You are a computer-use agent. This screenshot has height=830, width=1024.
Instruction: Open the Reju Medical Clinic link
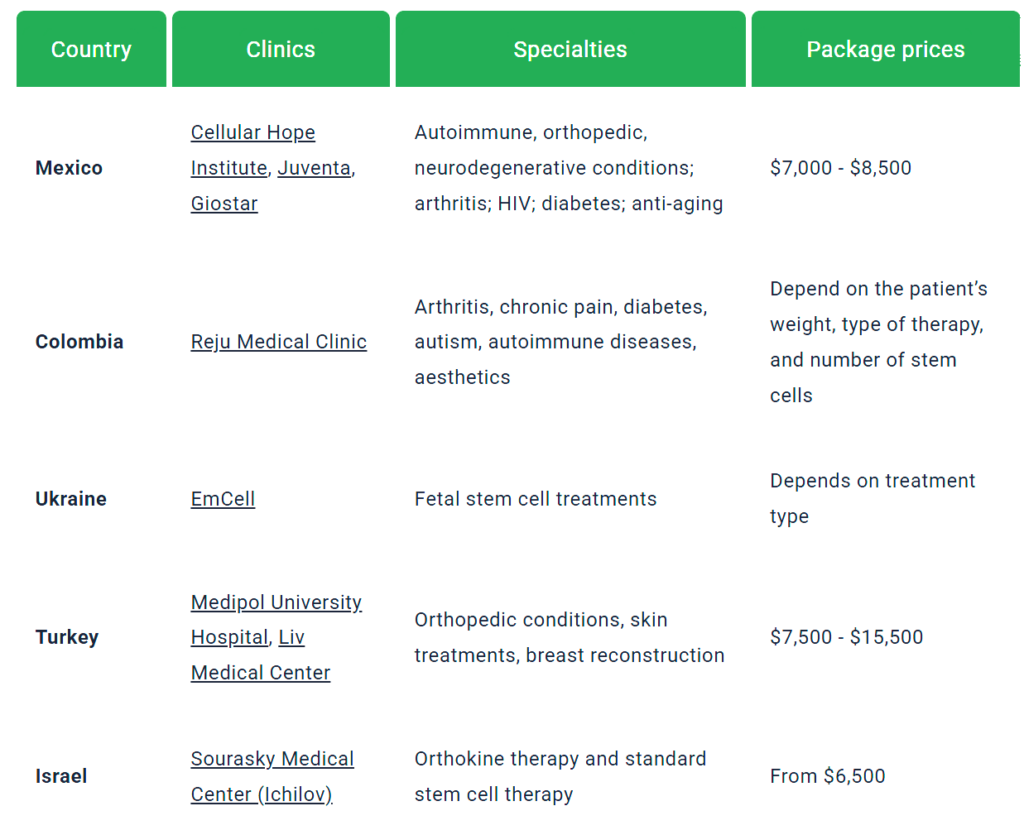click(279, 342)
